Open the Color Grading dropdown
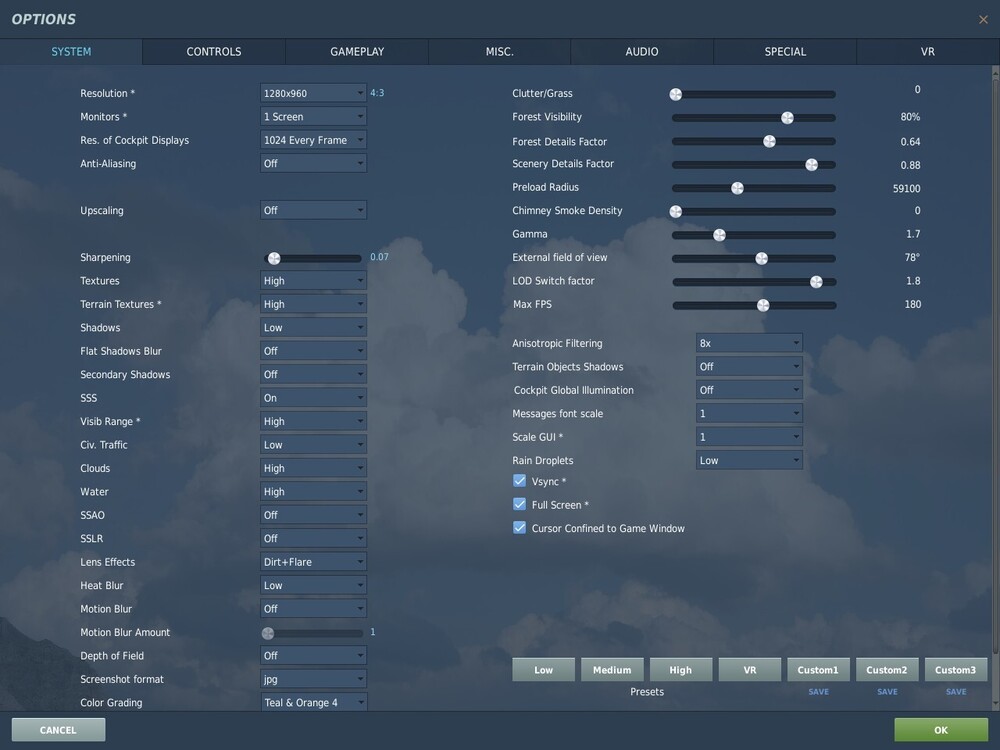This screenshot has width=1000, height=750. coord(313,702)
